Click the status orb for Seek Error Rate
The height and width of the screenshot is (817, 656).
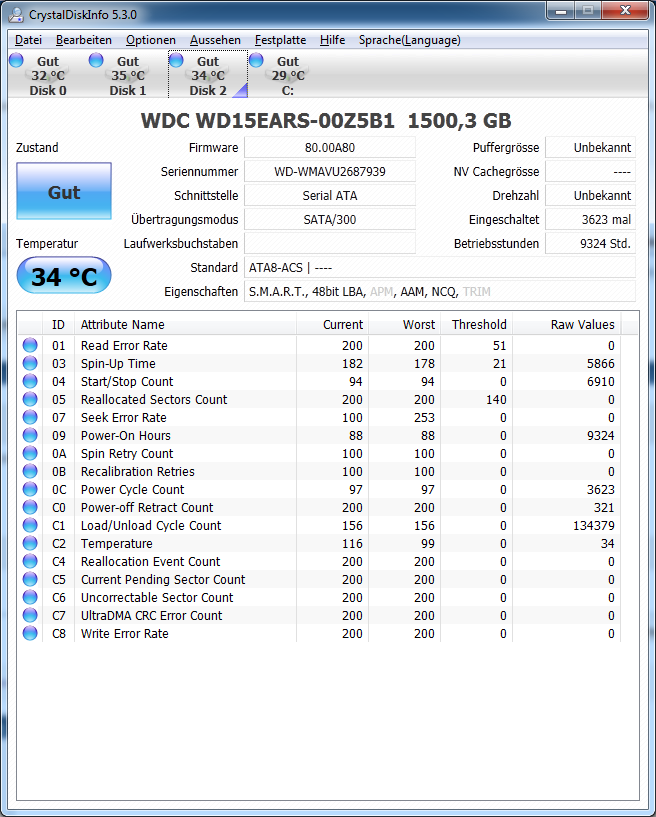pyautogui.click(x=30, y=417)
